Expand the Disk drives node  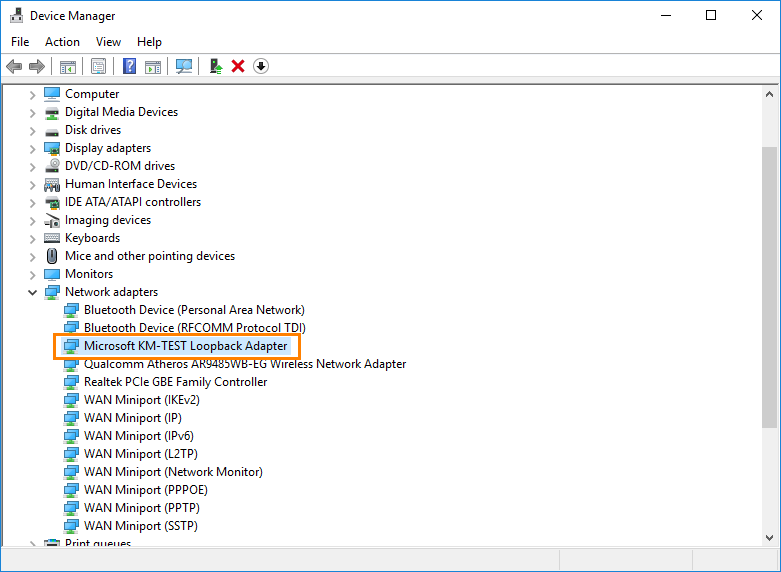pyautogui.click(x=32, y=131)
